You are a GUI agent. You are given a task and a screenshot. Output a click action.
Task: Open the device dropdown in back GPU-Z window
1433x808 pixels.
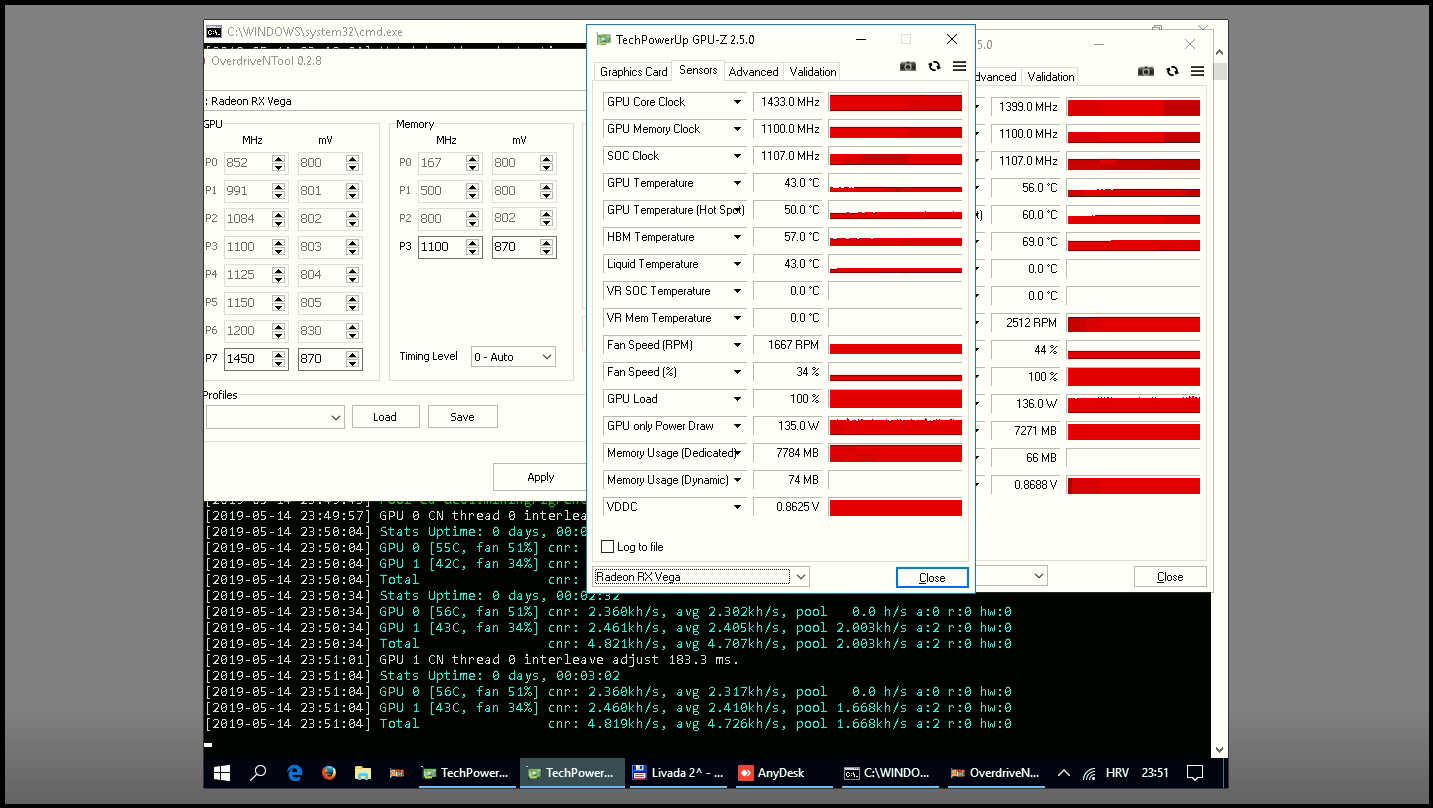tap(1011, 576)
